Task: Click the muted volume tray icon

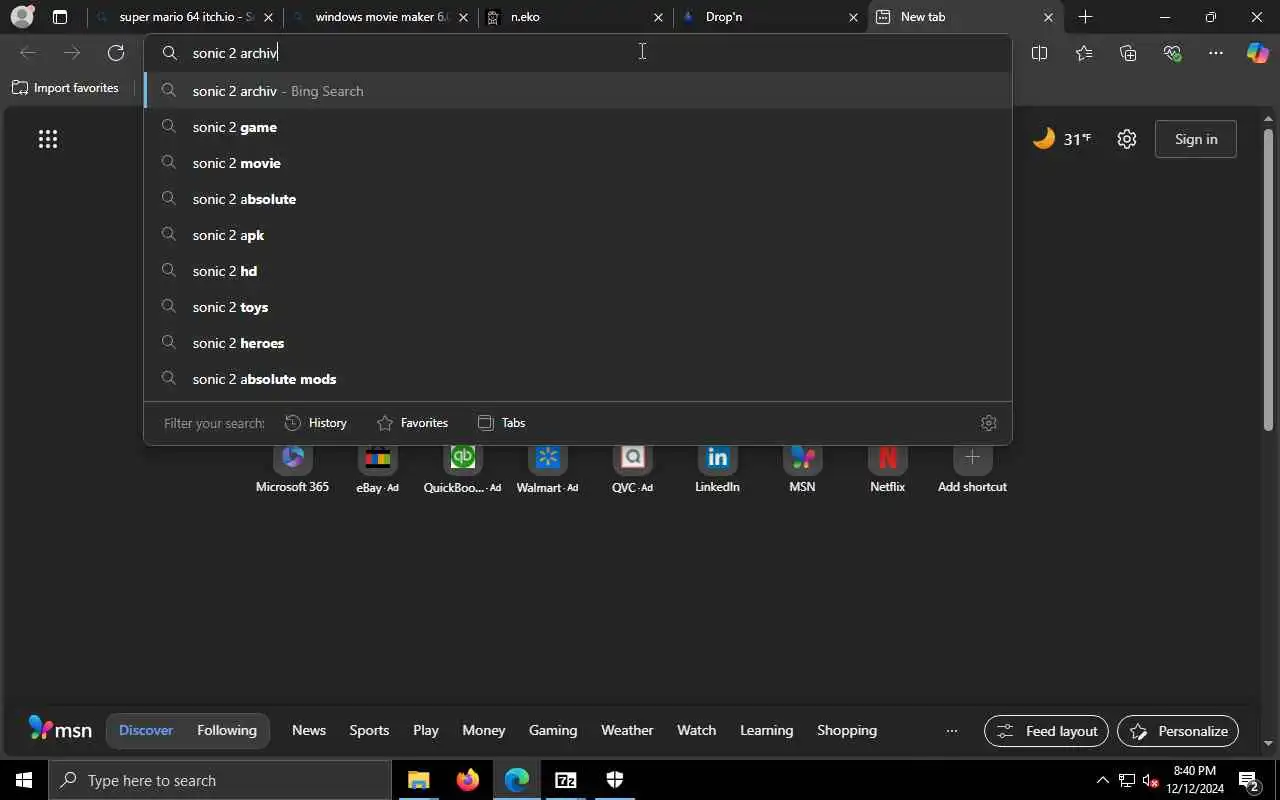Action: pyautogui.click(x=1150, y=780)
